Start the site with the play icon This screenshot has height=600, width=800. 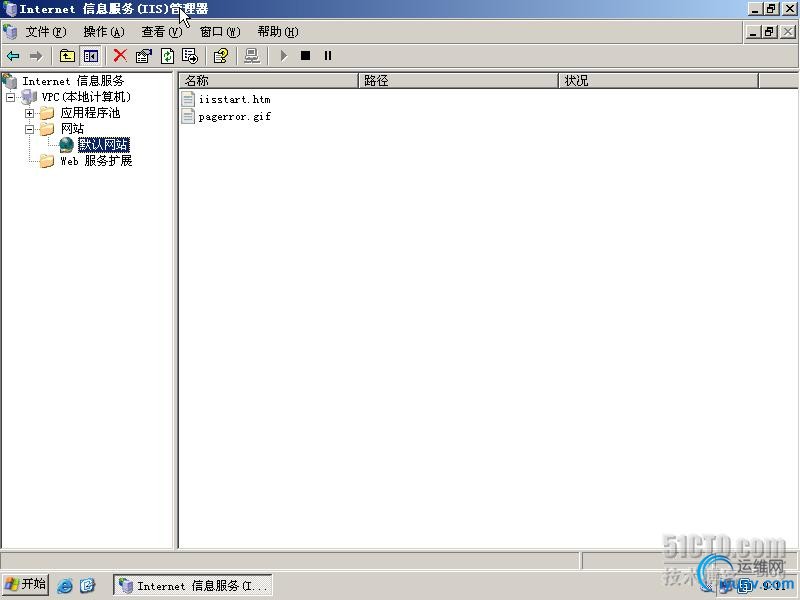tap(284, 56)
